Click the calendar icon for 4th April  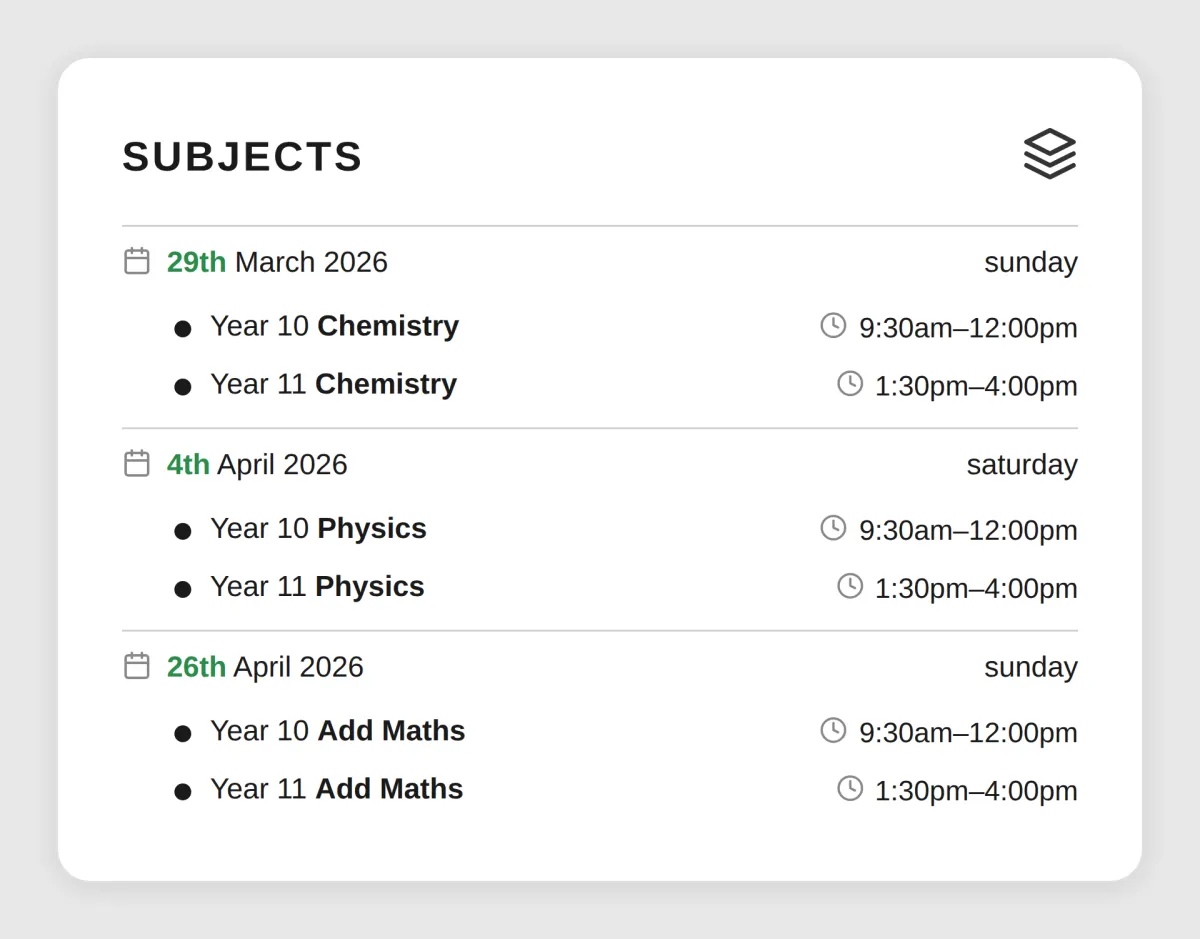137,463
